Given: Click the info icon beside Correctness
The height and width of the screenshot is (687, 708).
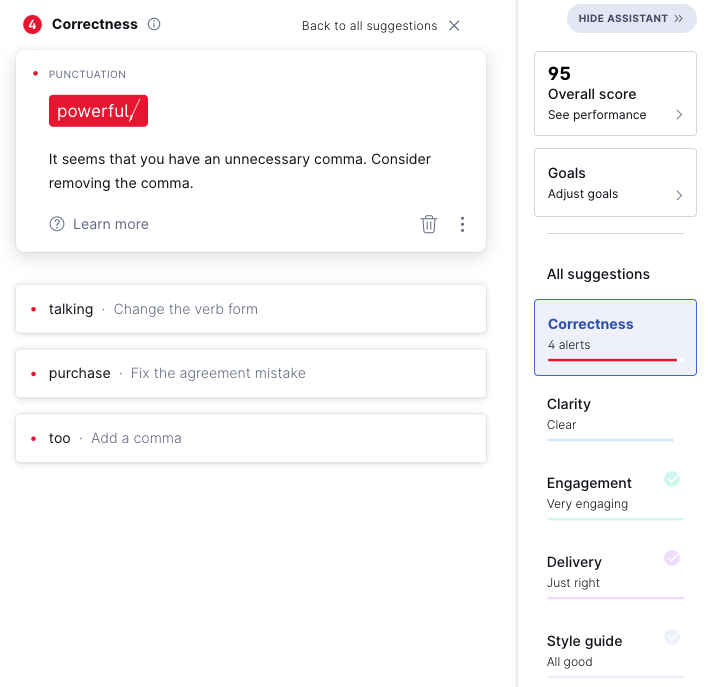Looking at the screenshot, I should [154, 24].
